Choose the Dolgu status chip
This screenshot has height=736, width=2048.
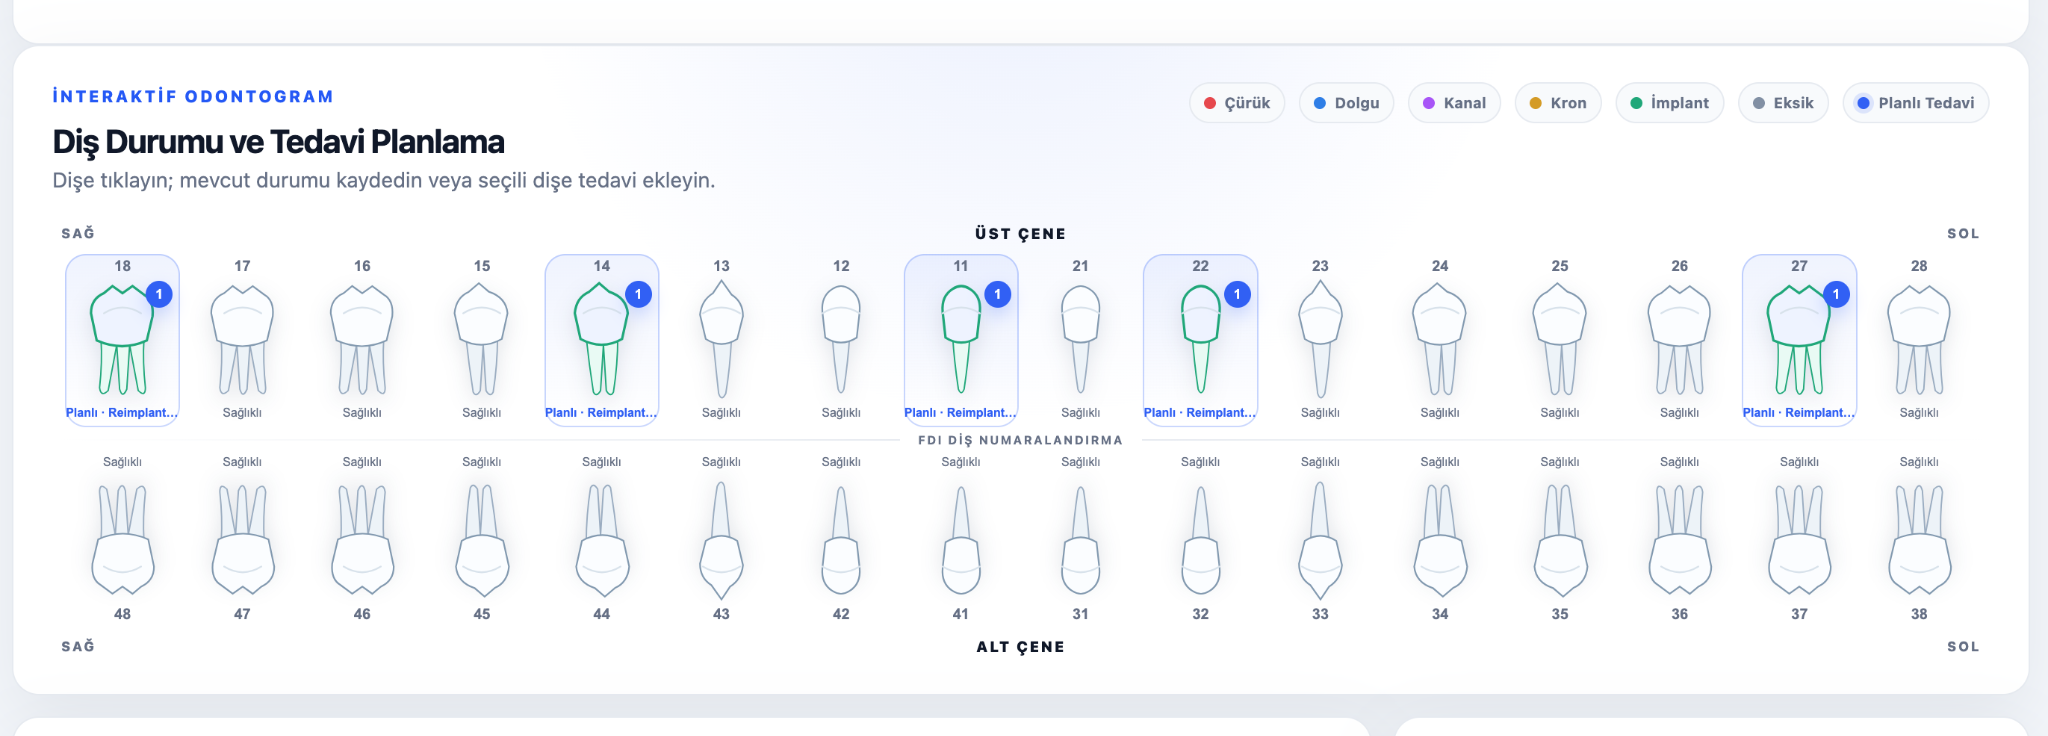click(1346, 103)
